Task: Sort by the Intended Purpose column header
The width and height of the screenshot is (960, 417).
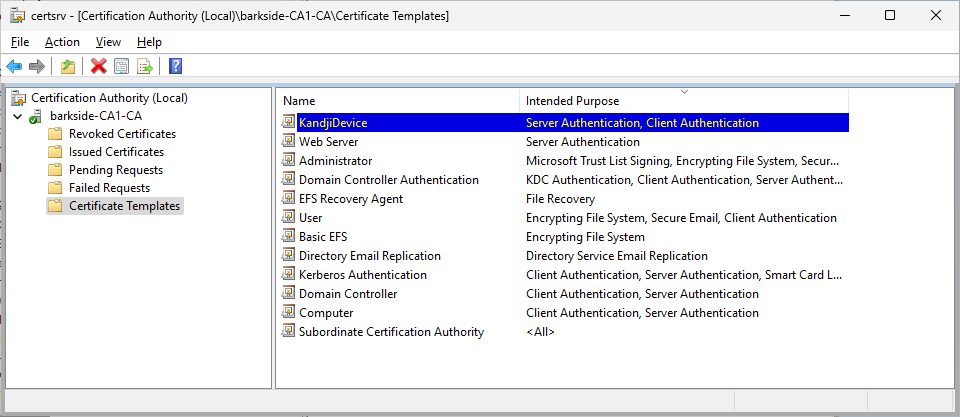Action: coord(572,101)
